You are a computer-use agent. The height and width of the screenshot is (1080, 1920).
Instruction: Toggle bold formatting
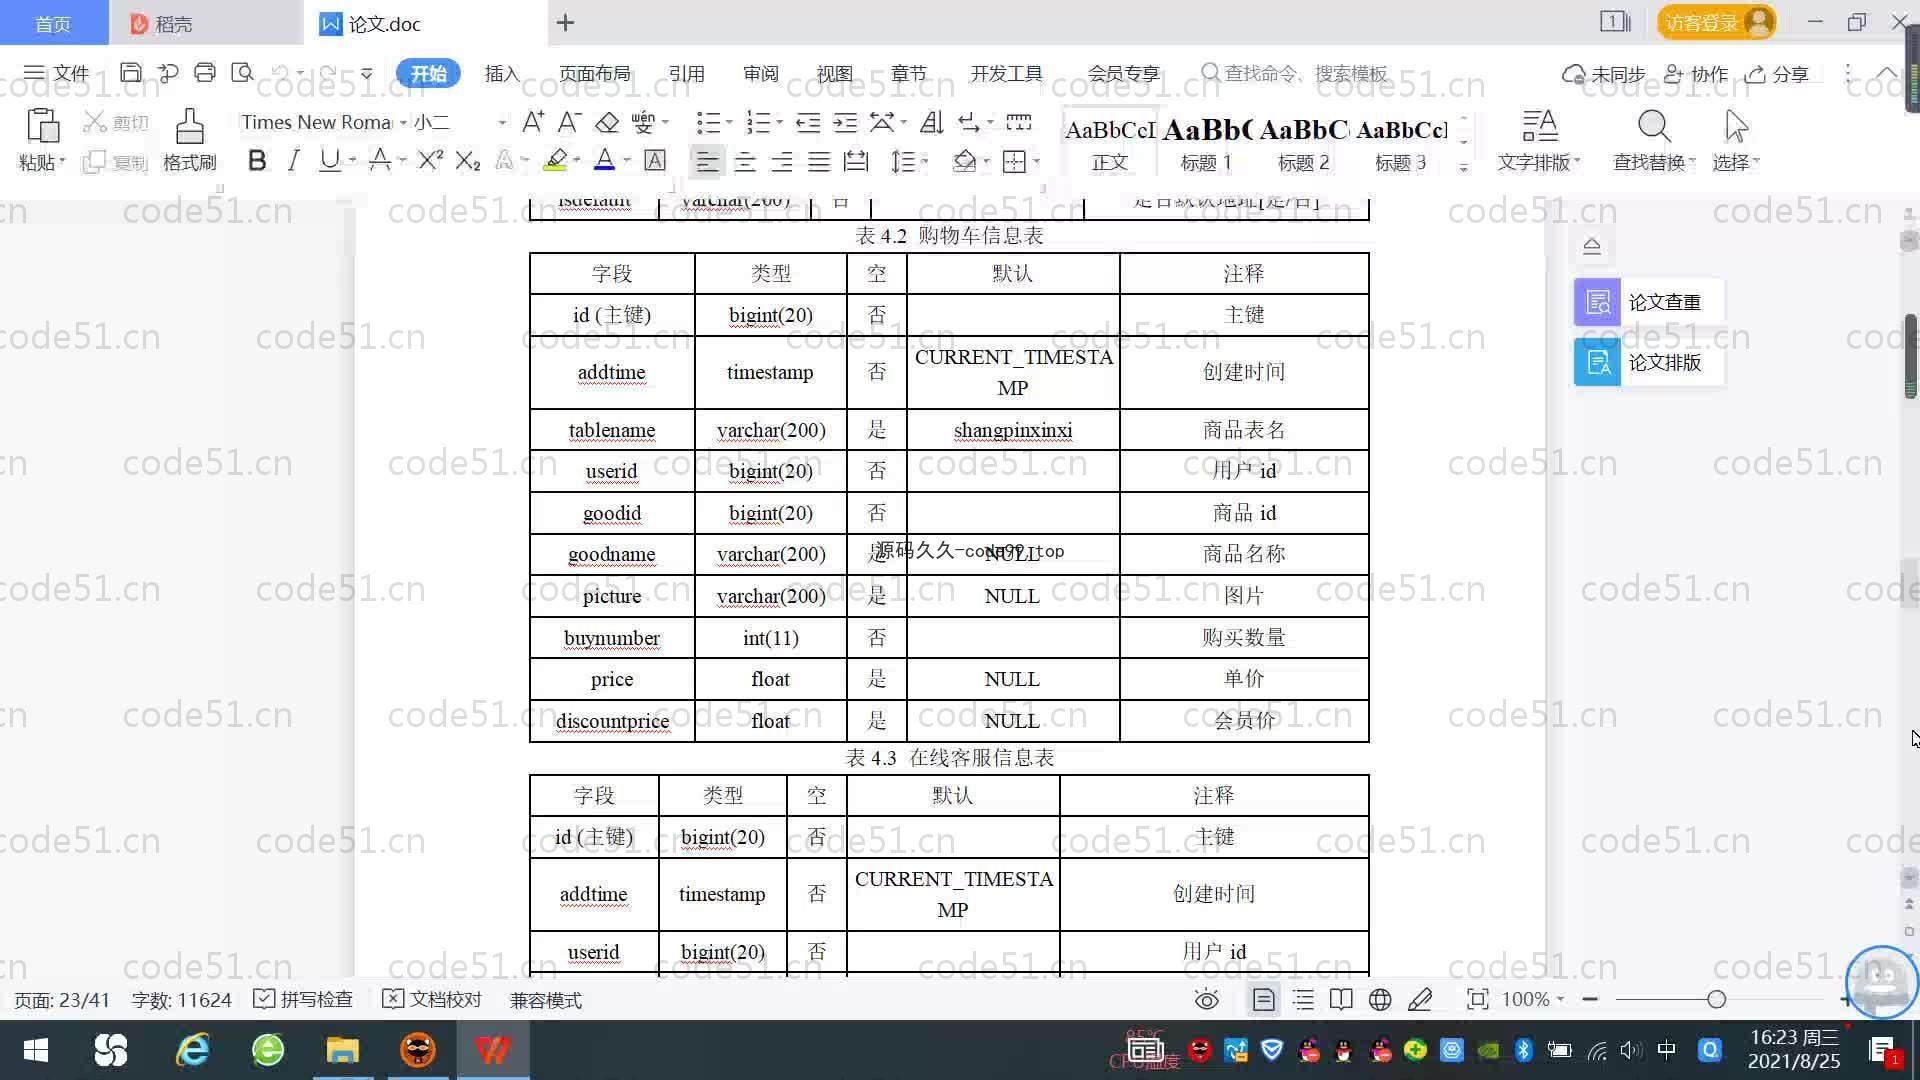tap(257, 161)
